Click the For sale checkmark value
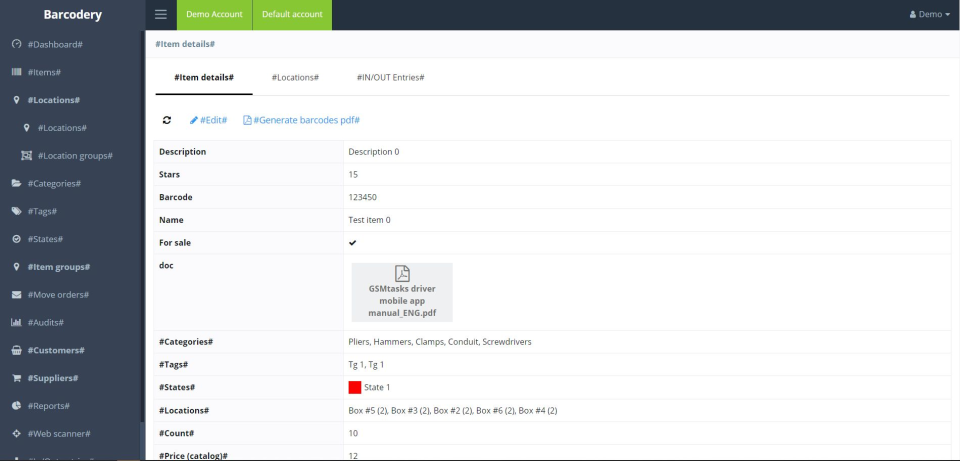 click(353, 242)
